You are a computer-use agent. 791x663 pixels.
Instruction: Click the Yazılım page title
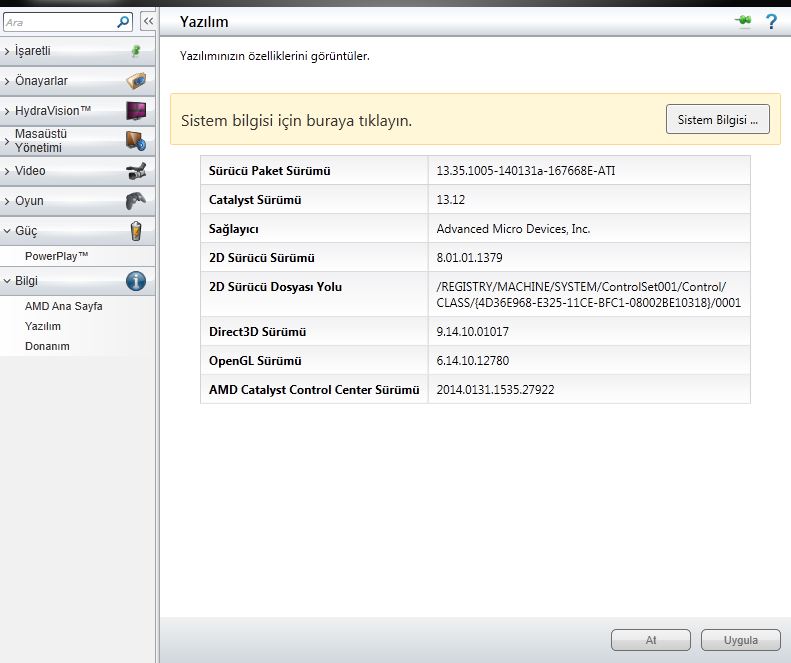click(x=204, y=22)
